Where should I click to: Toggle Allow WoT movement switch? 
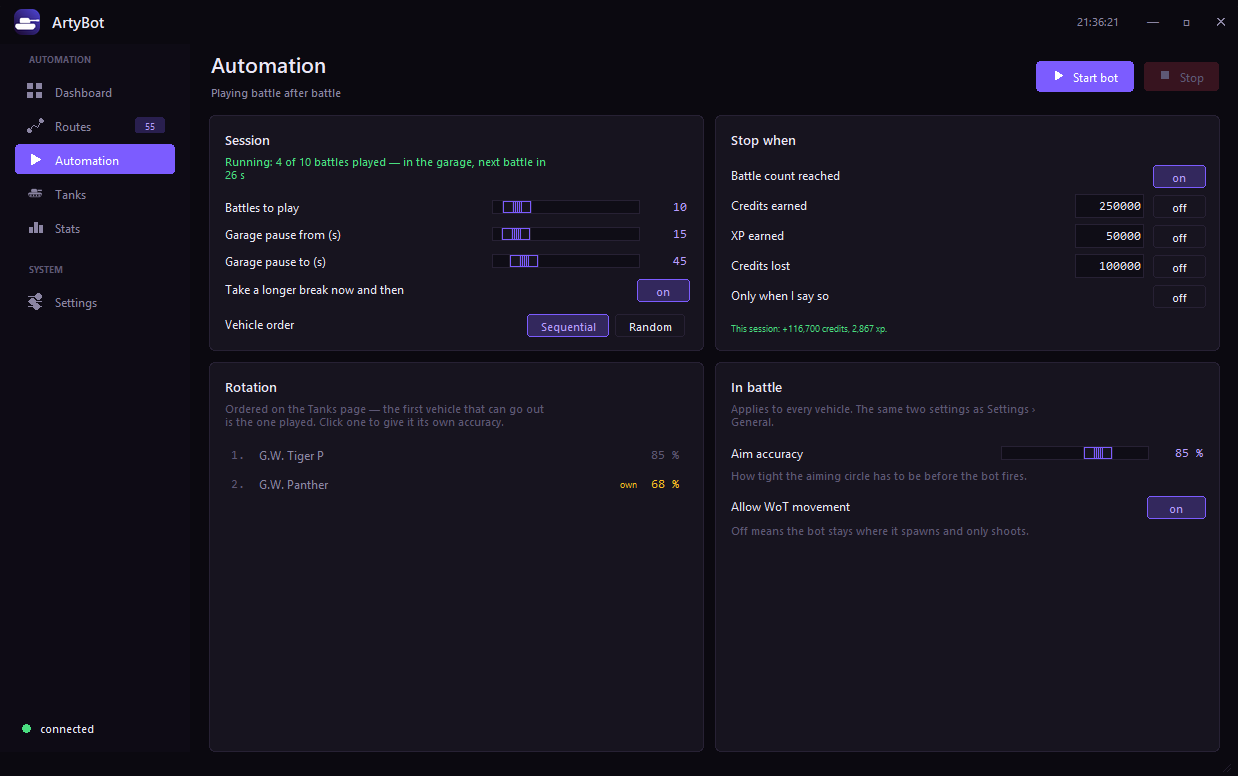click(1176, 508)
